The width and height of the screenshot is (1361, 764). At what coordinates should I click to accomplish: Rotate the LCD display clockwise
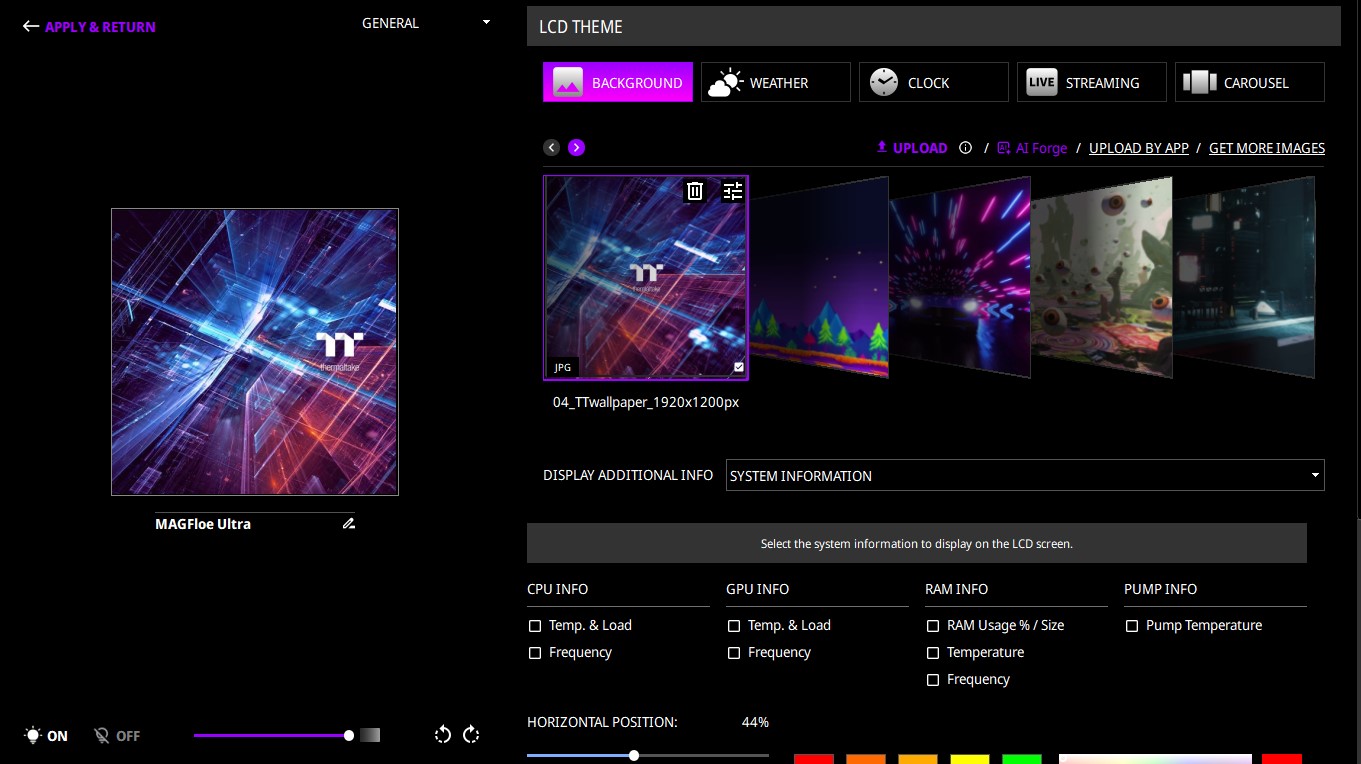[472, 735]
